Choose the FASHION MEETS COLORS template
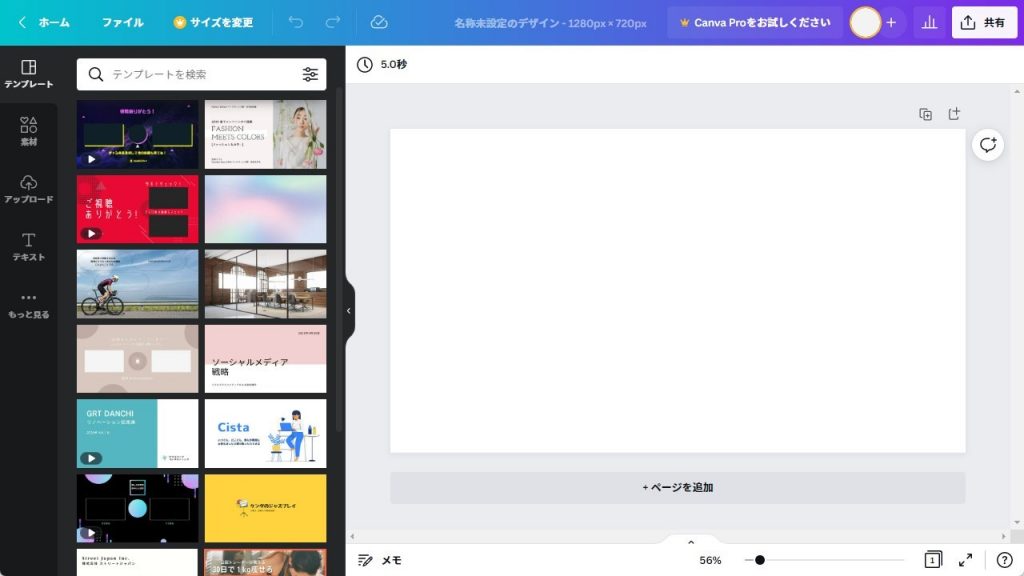This screenshot has width=1024, height=576. pos(265,135)
